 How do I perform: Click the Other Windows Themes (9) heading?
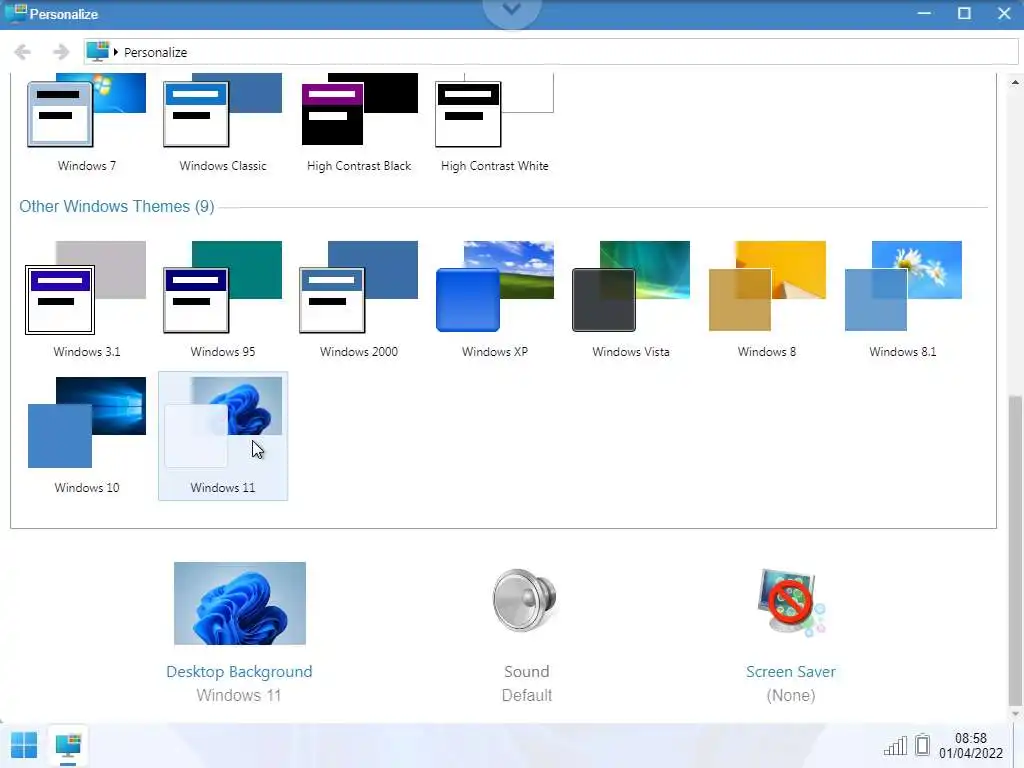click(x=116, y=206)
